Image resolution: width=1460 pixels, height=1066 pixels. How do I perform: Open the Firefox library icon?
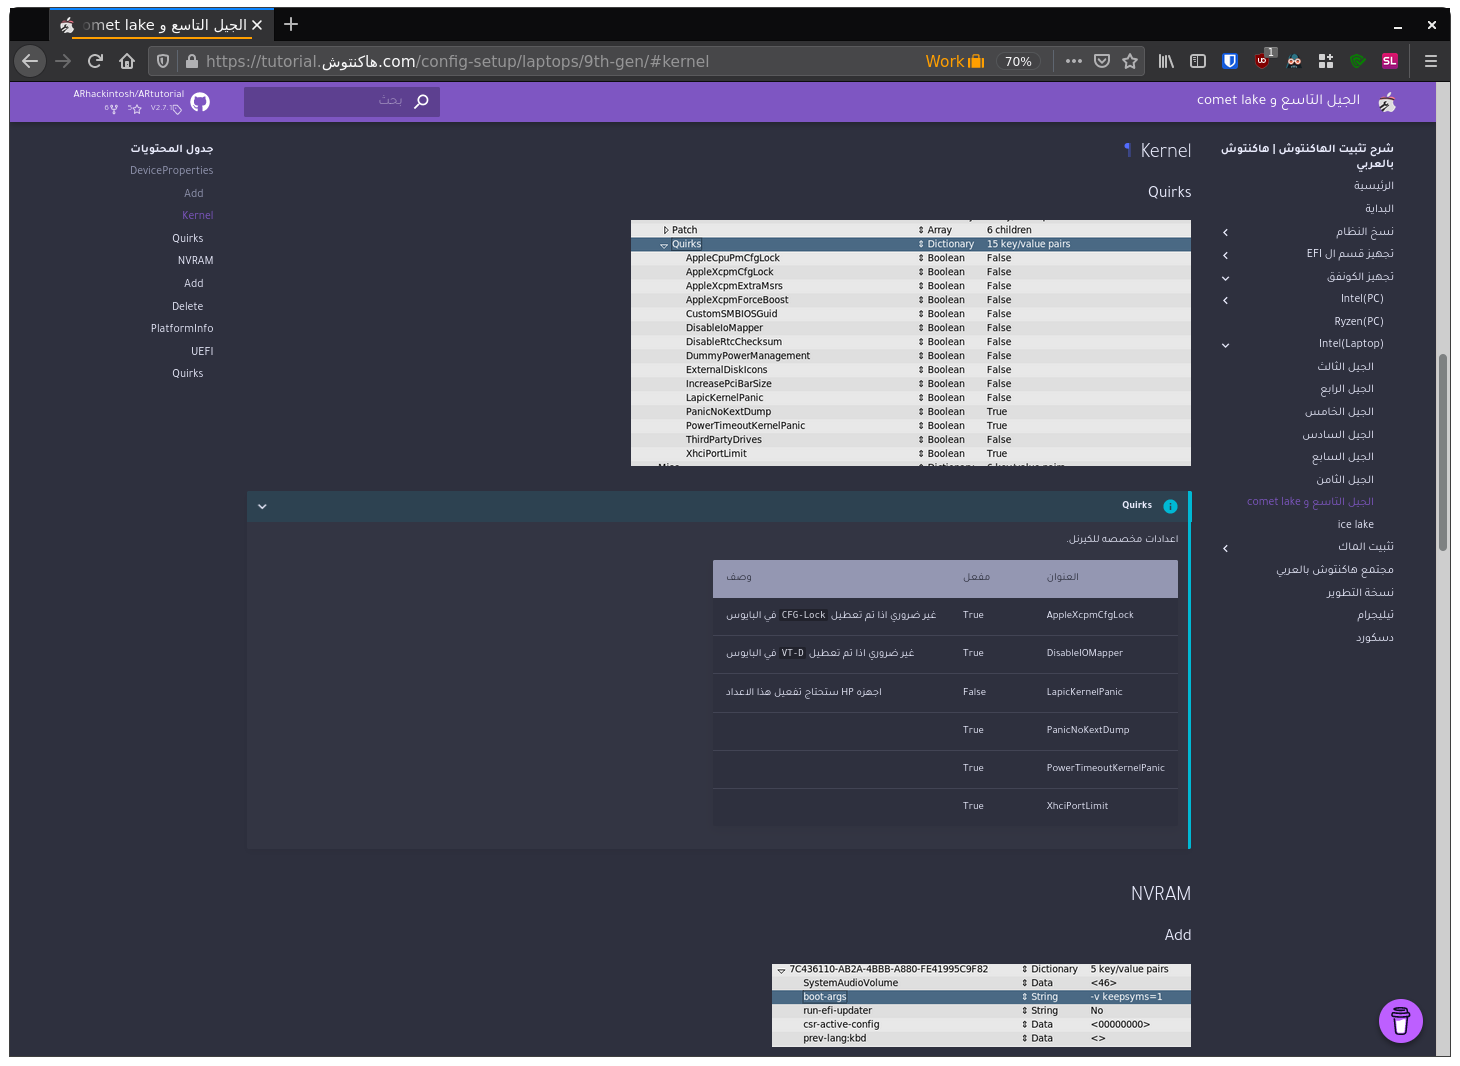[x=1166, y=61]
